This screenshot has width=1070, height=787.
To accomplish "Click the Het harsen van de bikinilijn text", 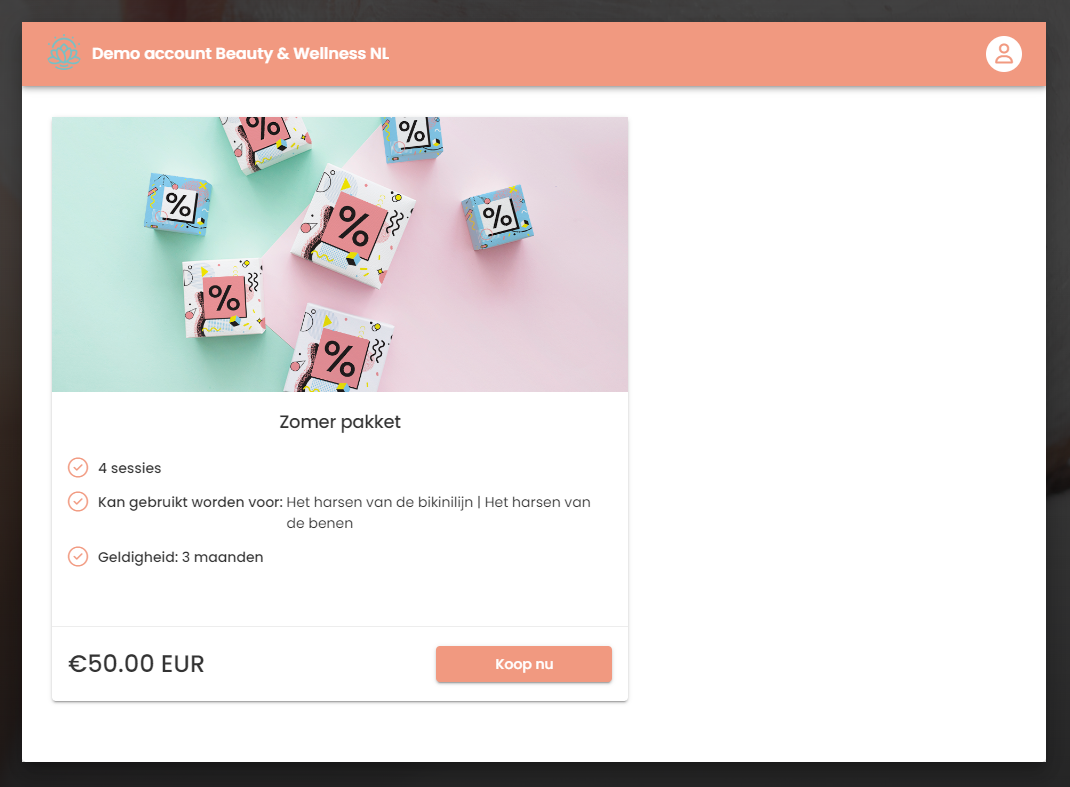I will tap(379, 502).
